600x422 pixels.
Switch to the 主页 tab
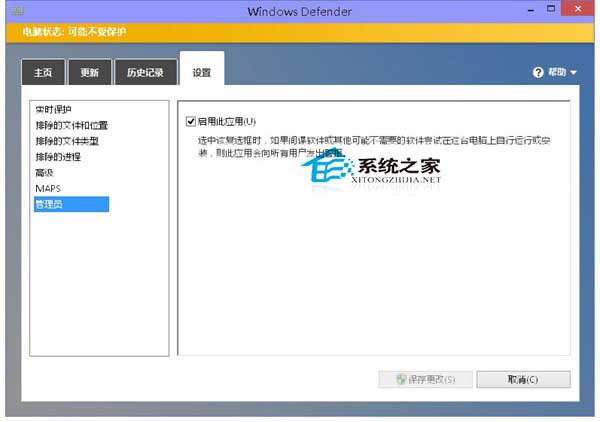point(42,72)
